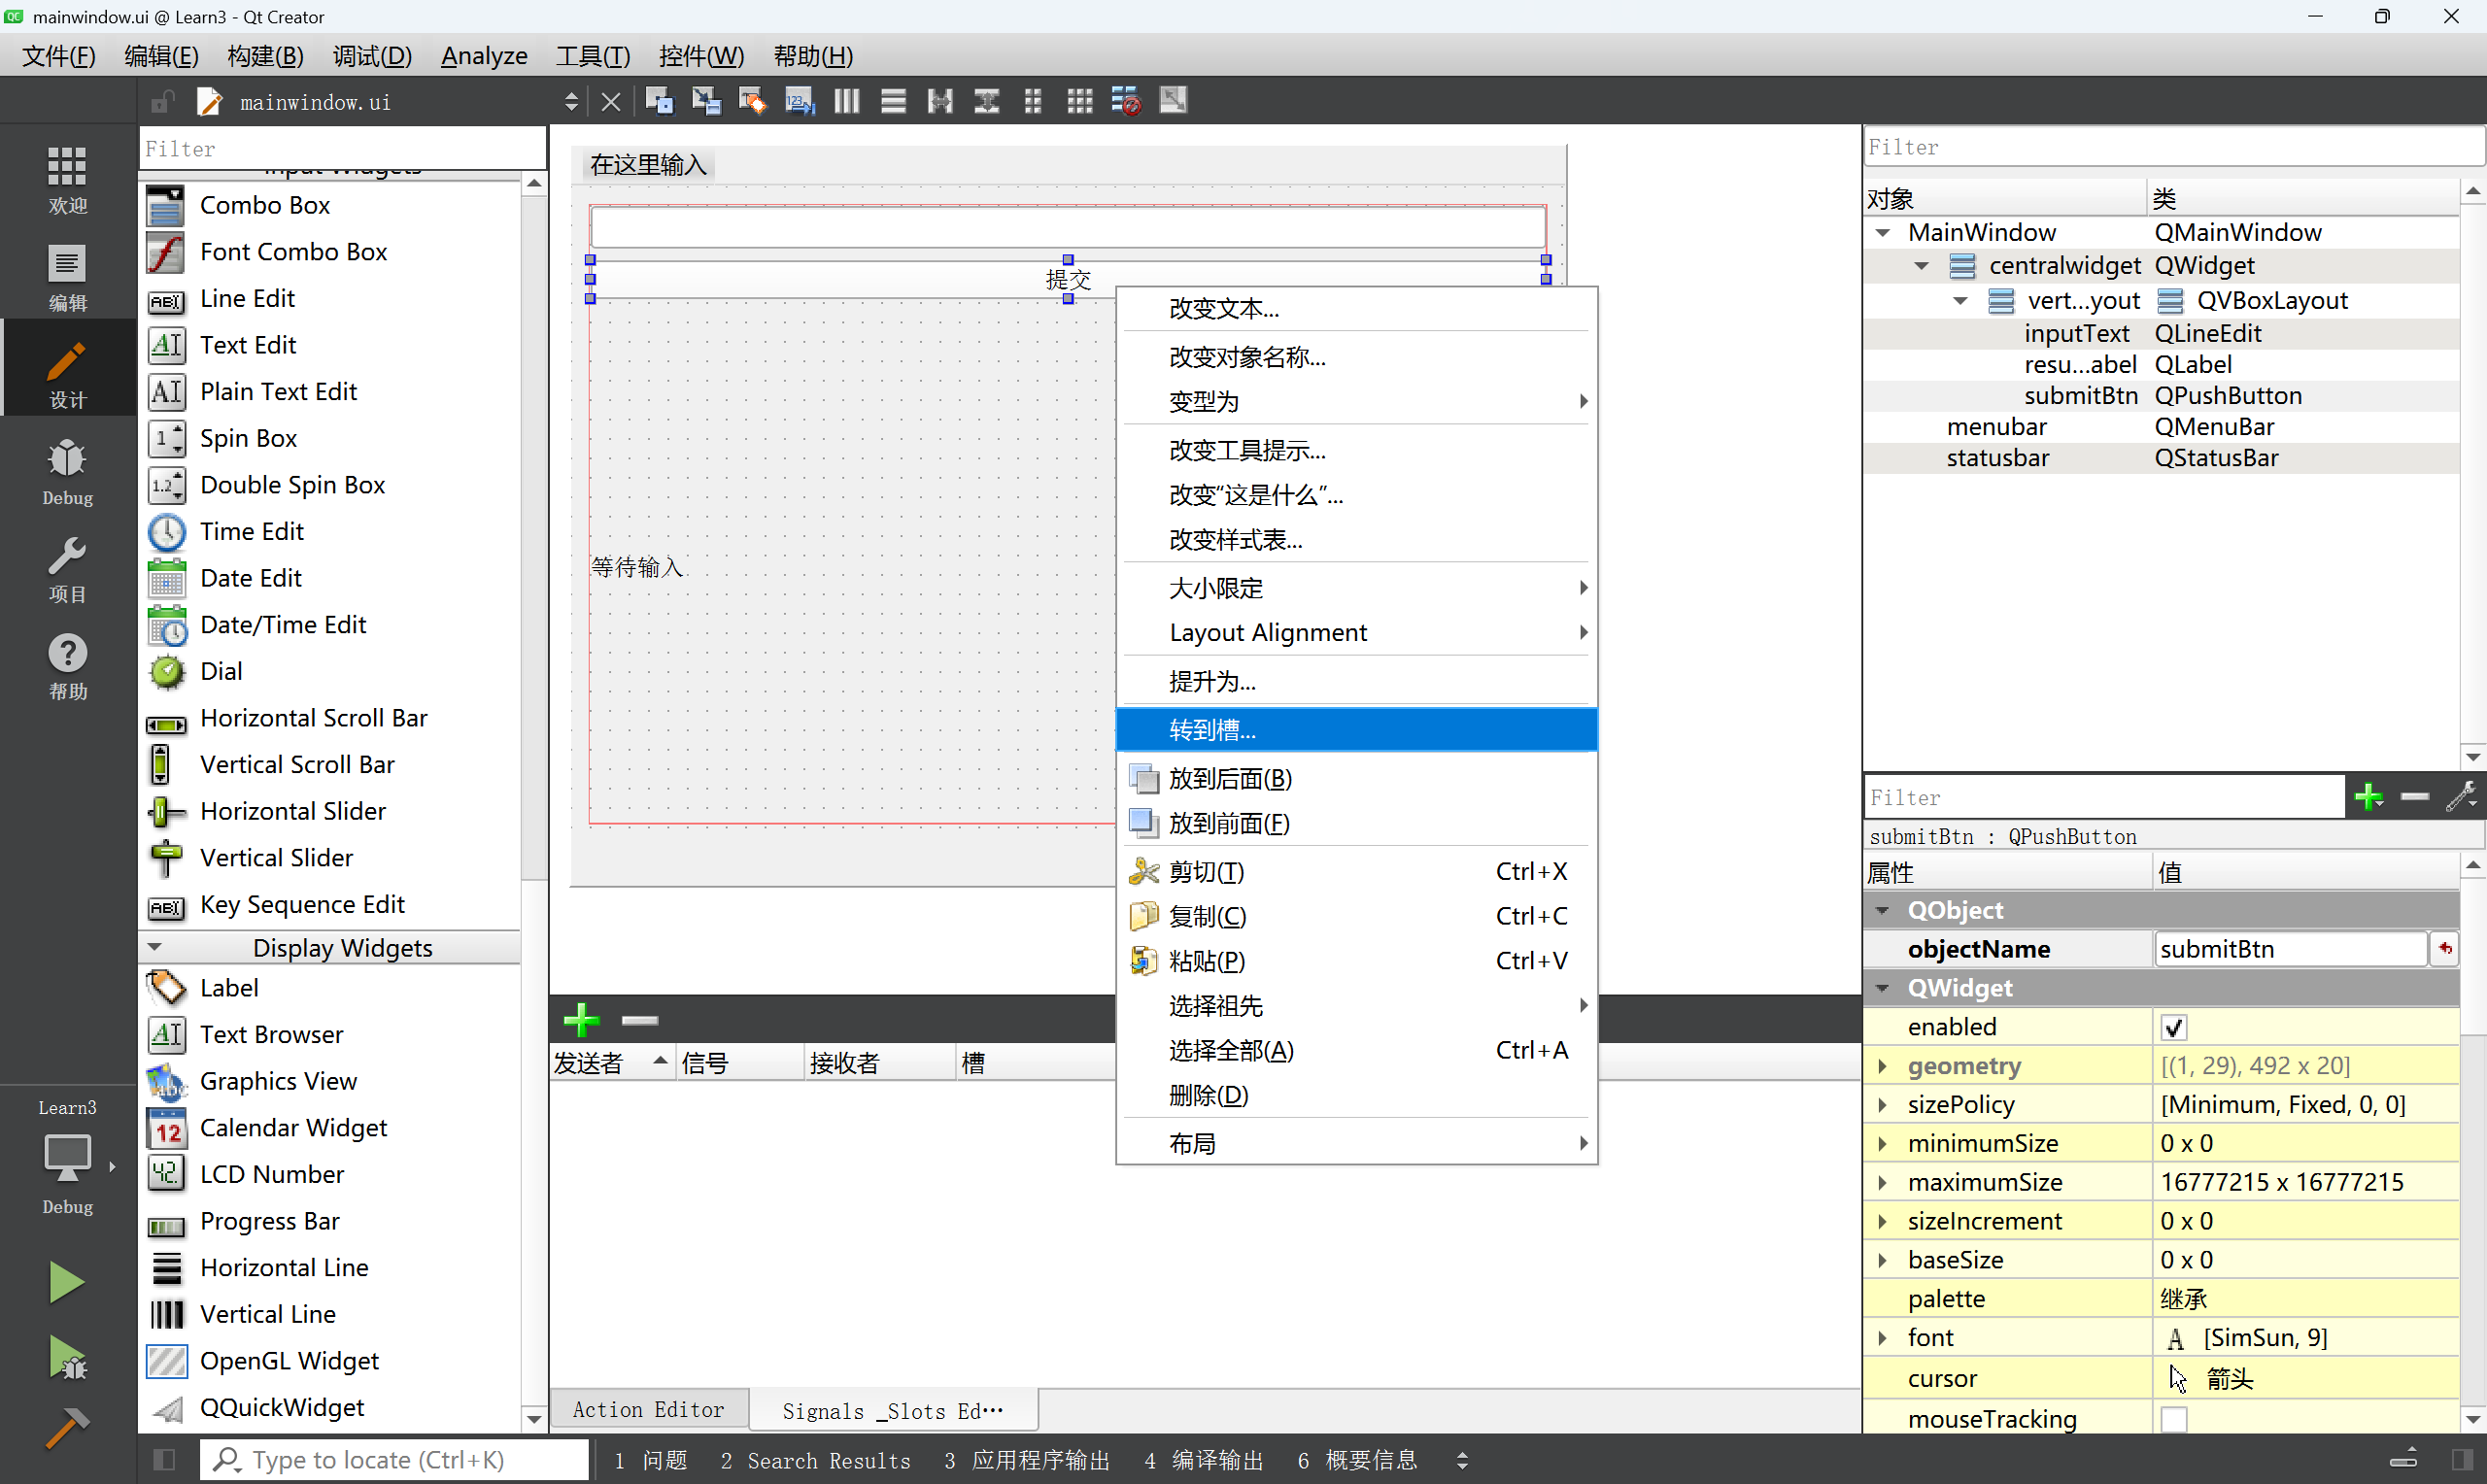Image resolution: width=2487 pixels, height=1484 pixels.
Task: Open the 构建(B) menu
Action: (265, 56)
